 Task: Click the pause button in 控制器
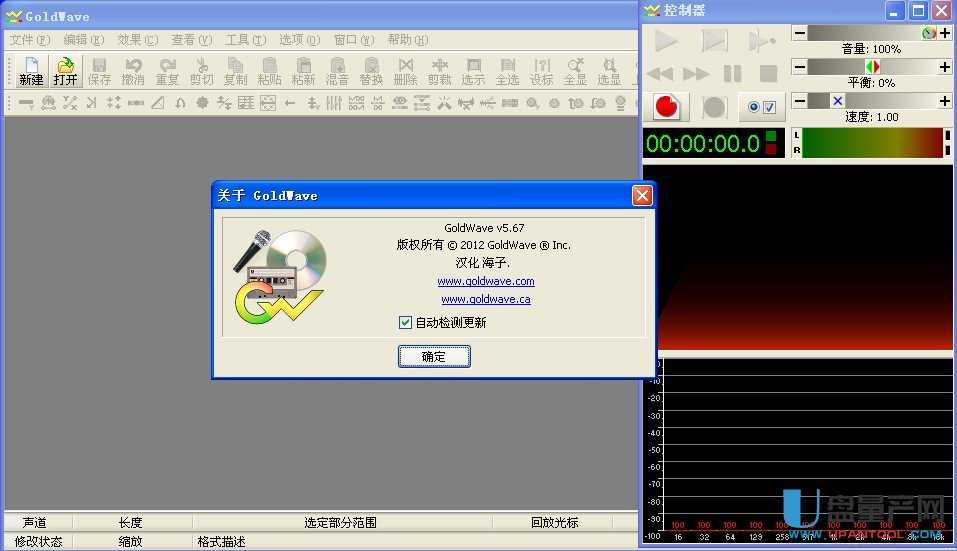tap(733, 74)
